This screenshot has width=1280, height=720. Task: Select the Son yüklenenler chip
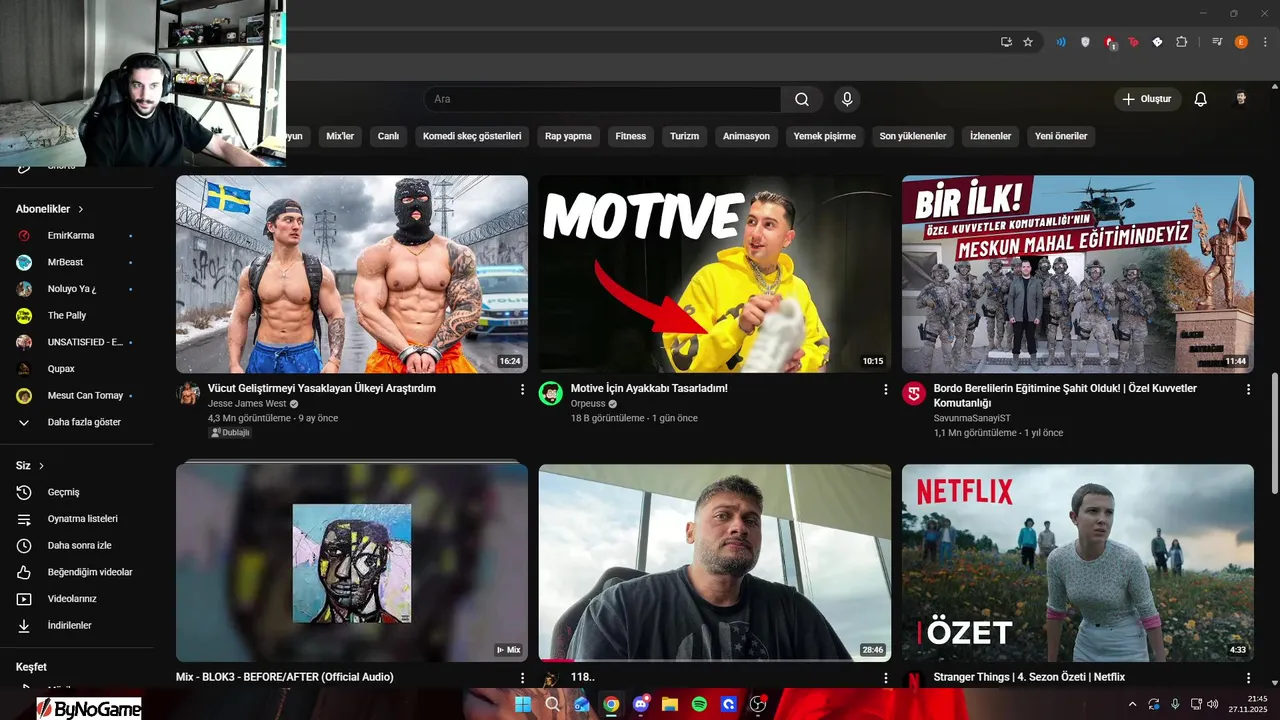(913, 136)
